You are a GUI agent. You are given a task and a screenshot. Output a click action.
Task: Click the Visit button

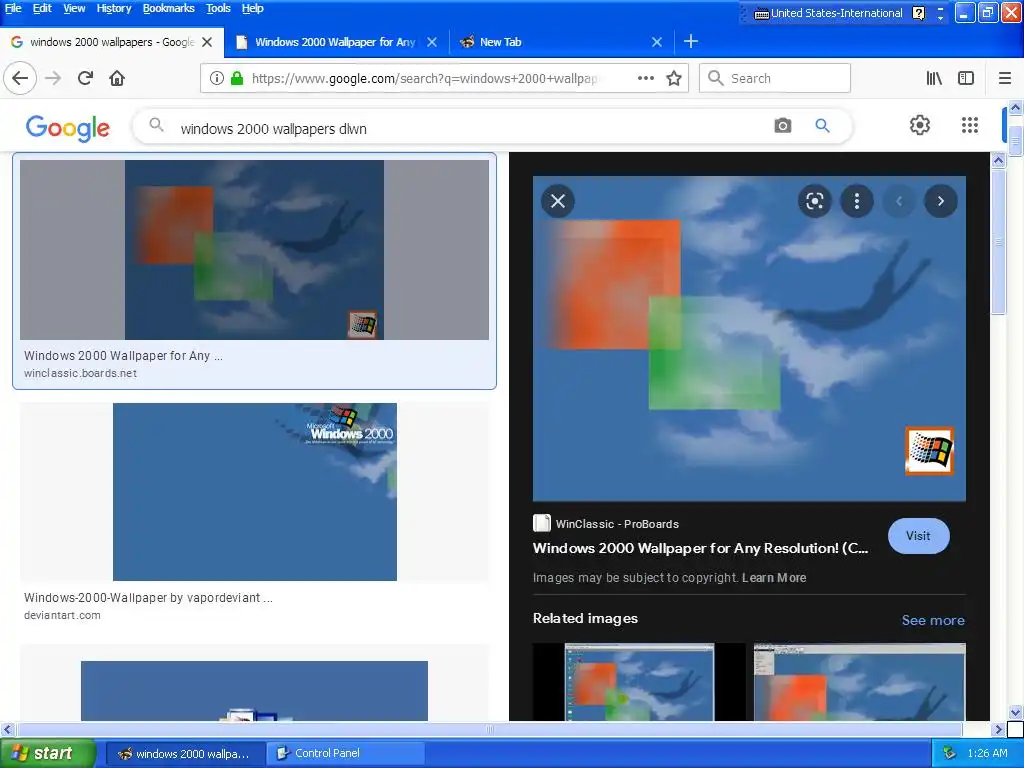coord(918,536)
